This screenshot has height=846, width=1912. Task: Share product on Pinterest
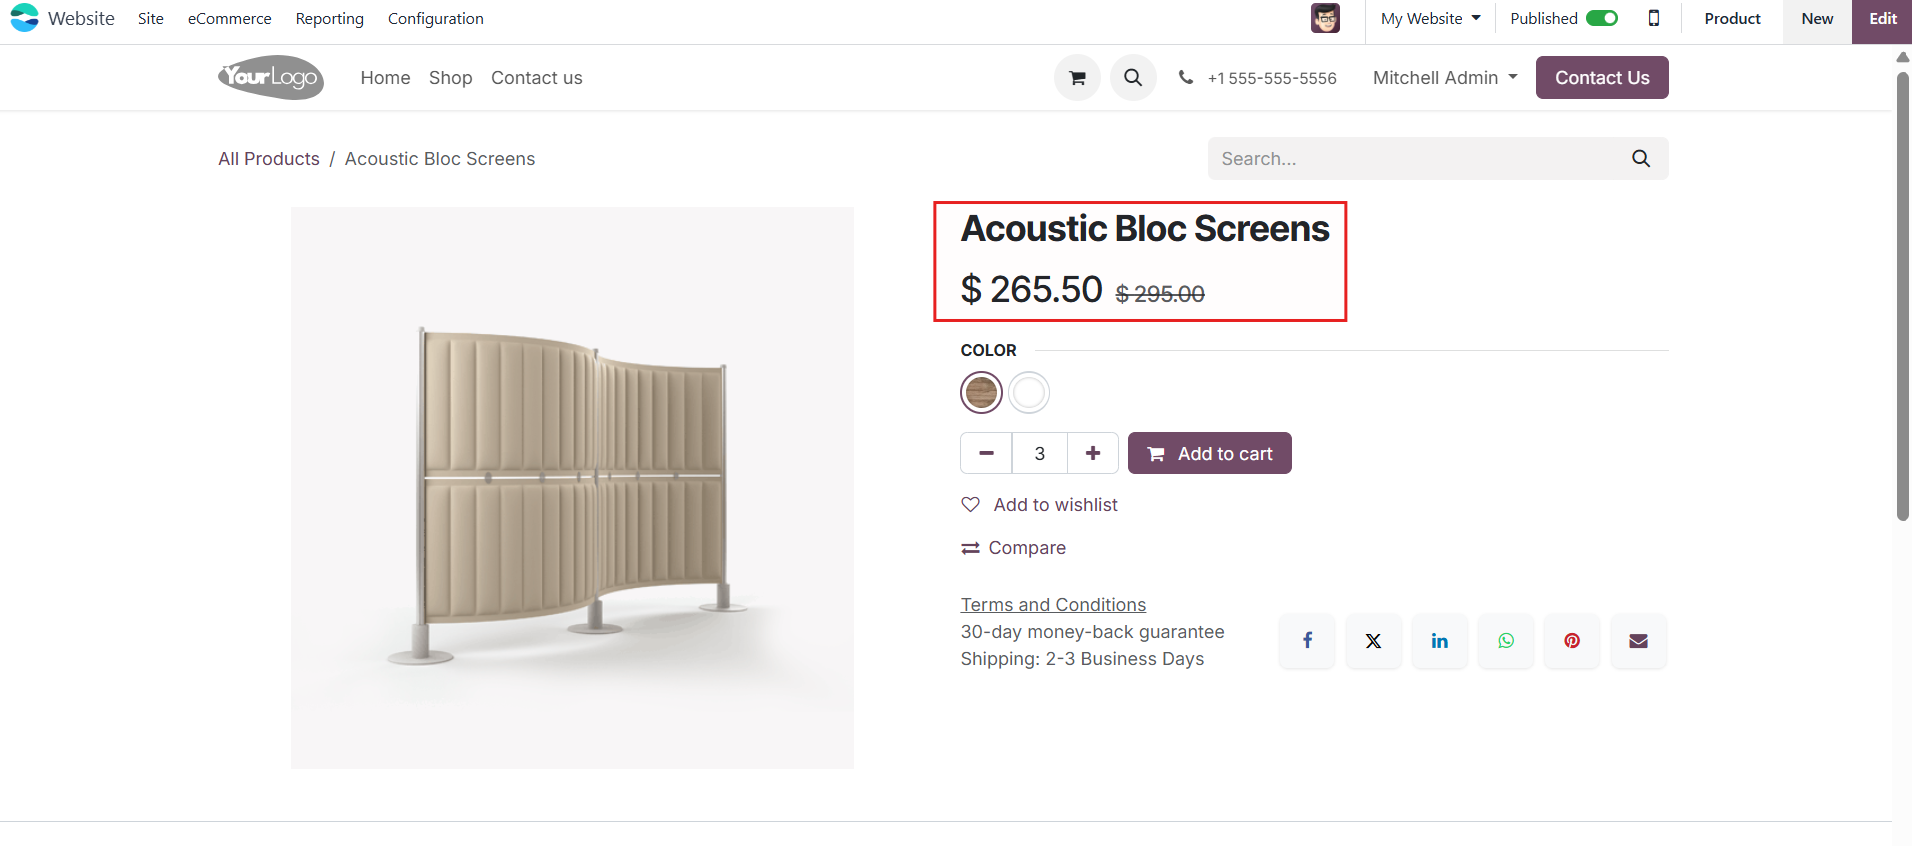tap(1572, 641)
